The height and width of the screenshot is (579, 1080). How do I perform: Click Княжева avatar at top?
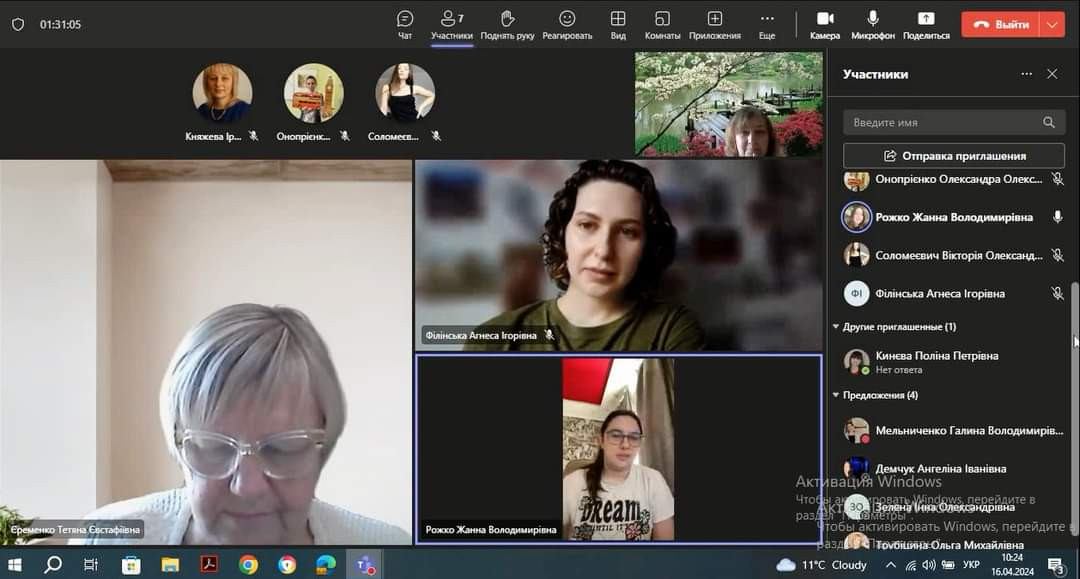click(222, 93)
